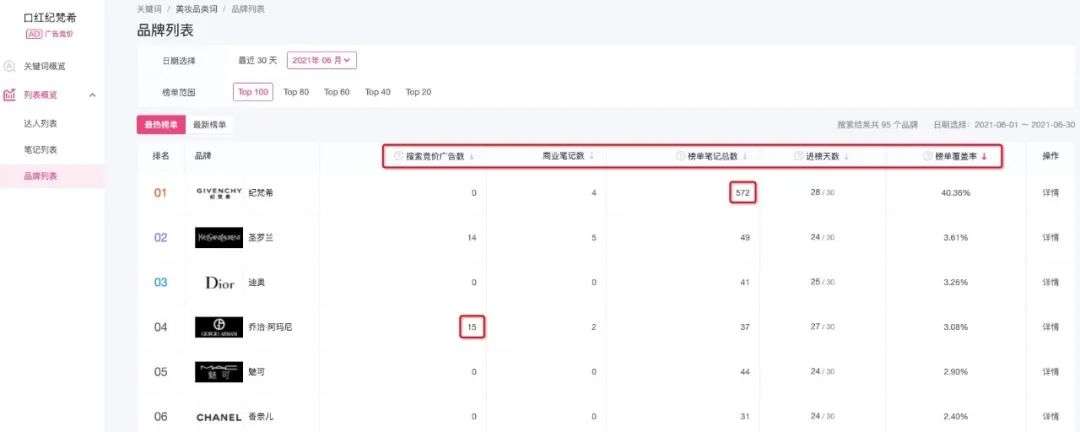
Task: Click the Giorgio Armani brand logo
Action: 219,327
